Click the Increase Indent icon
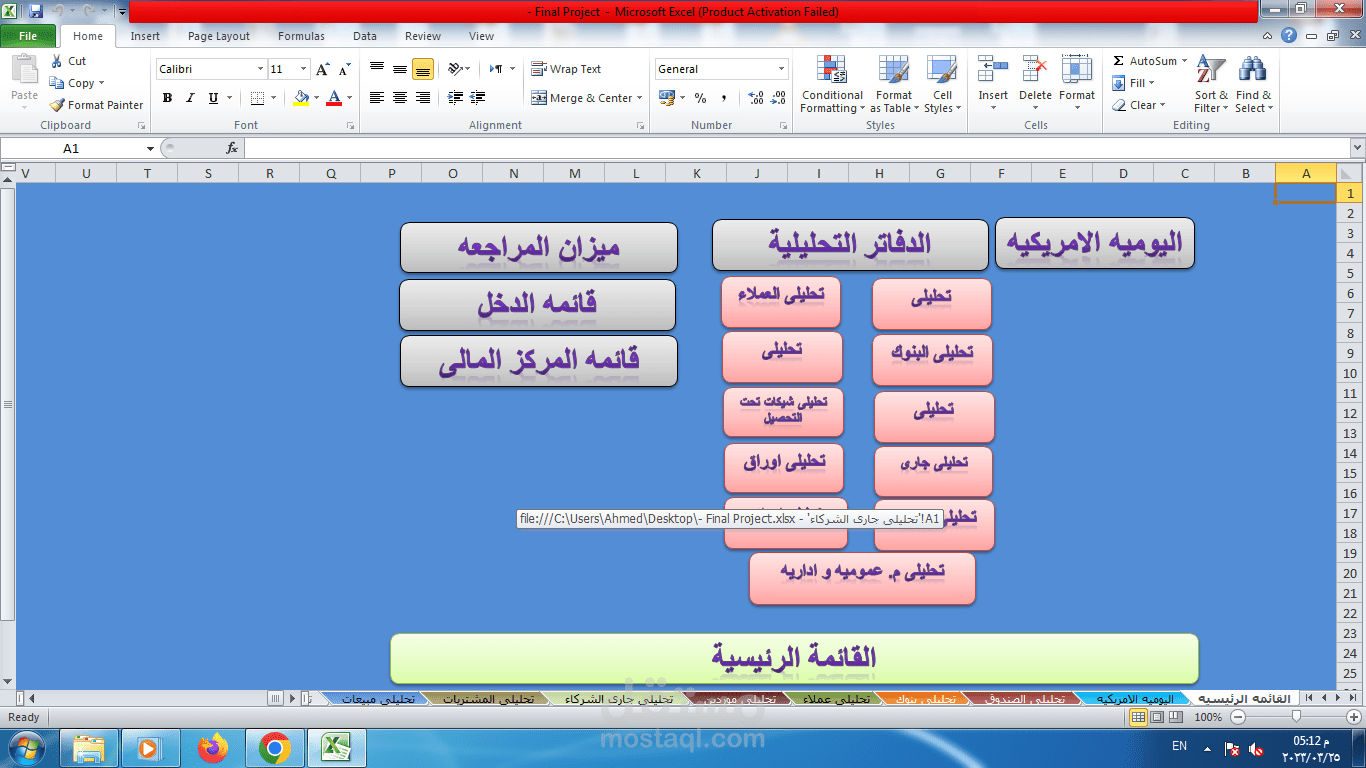This screenshot has width=1366, height=768. (x=478, y=98)
